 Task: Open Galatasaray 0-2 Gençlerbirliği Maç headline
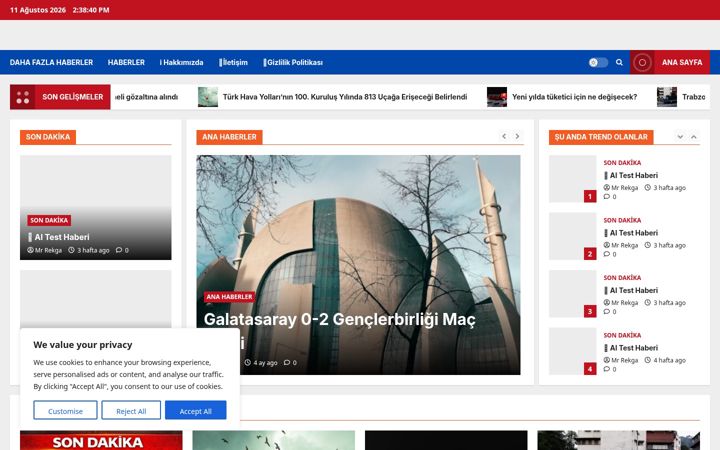tap(339, 319)
